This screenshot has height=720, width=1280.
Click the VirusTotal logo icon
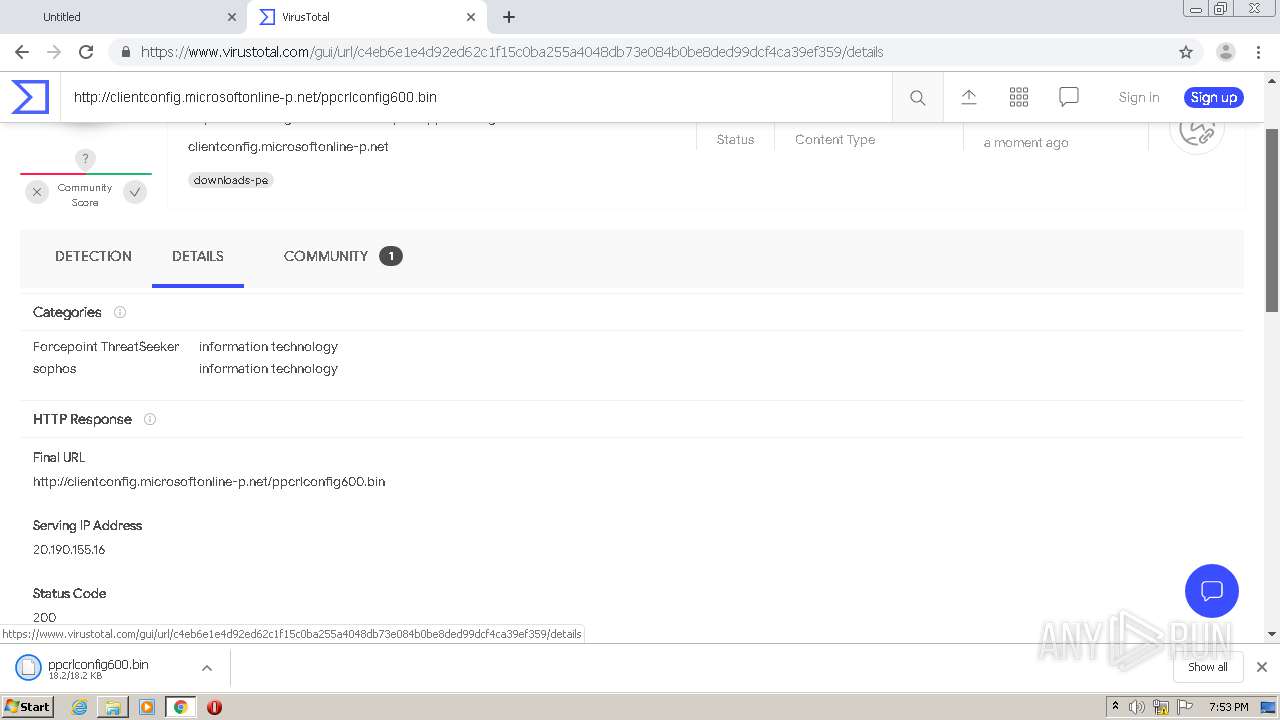point(30,97)
